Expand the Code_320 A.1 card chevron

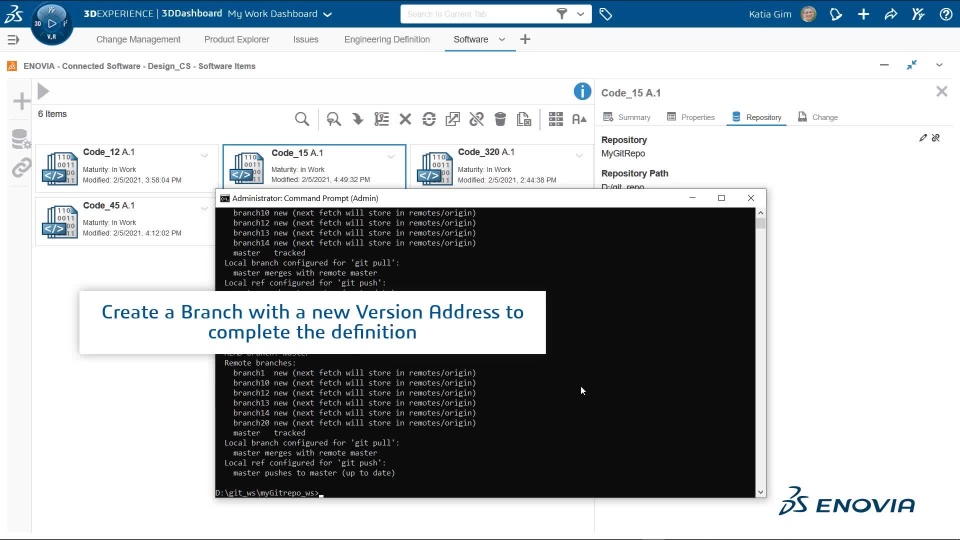(579, 156)
